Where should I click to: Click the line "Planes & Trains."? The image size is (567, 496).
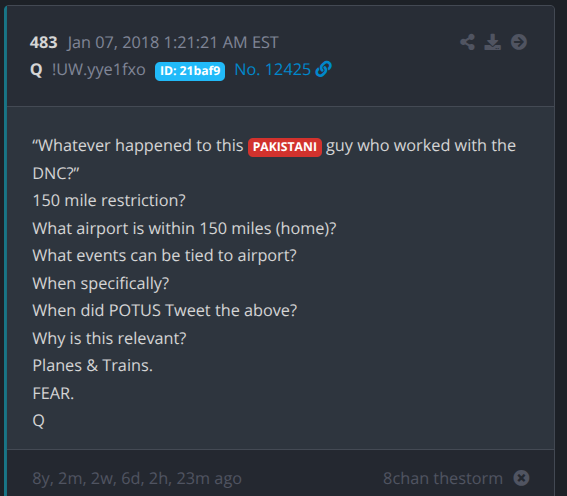[x=93, y=365]
